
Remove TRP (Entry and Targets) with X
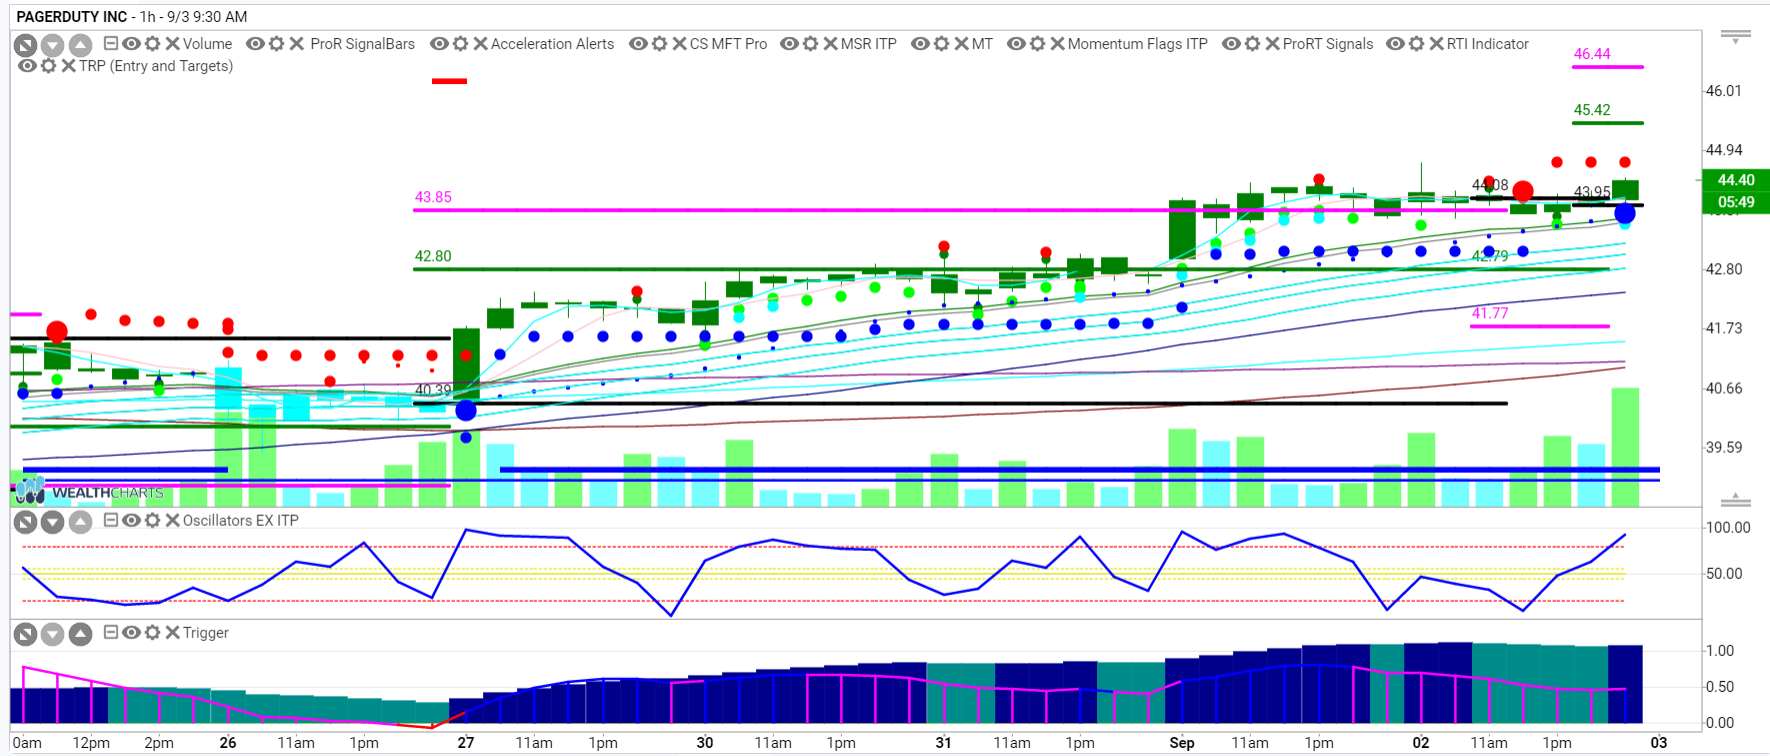point(68,66)
